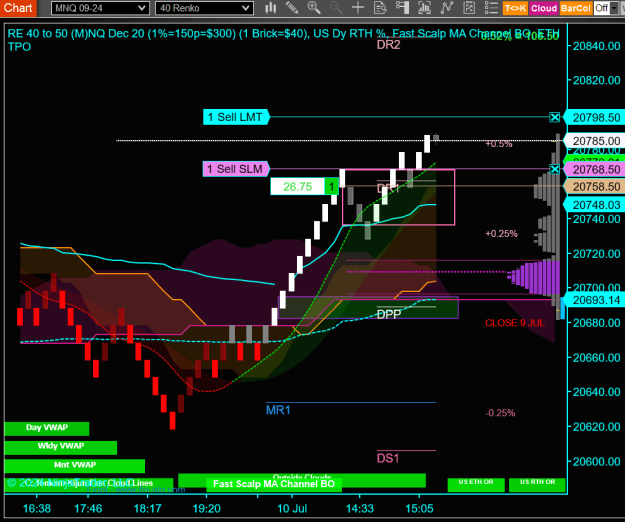
Task: Click the 20620.00 price axis label
Action: 596,427
